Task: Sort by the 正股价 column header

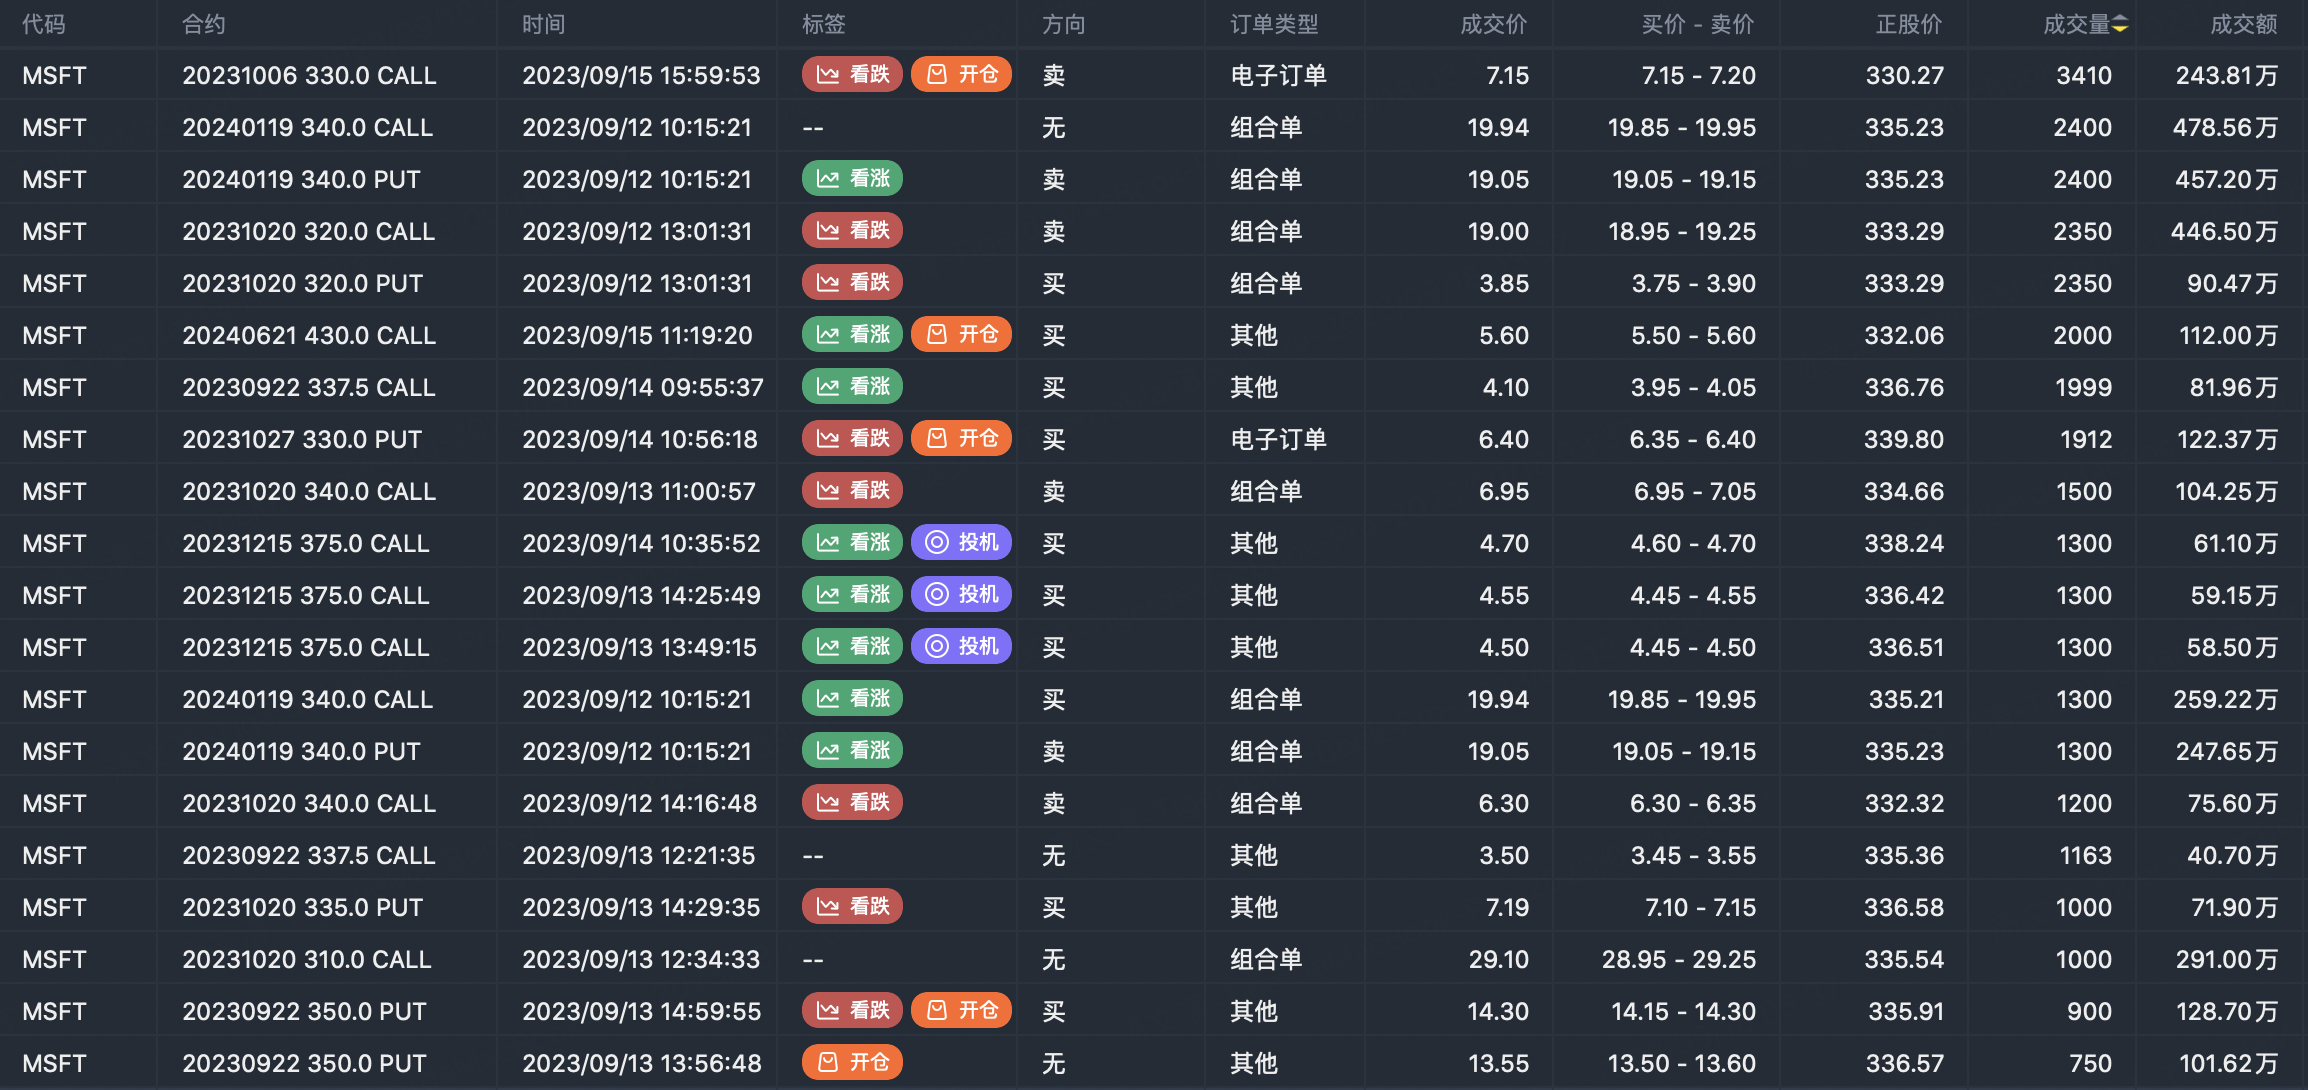Action: [x=1909, y=25]
